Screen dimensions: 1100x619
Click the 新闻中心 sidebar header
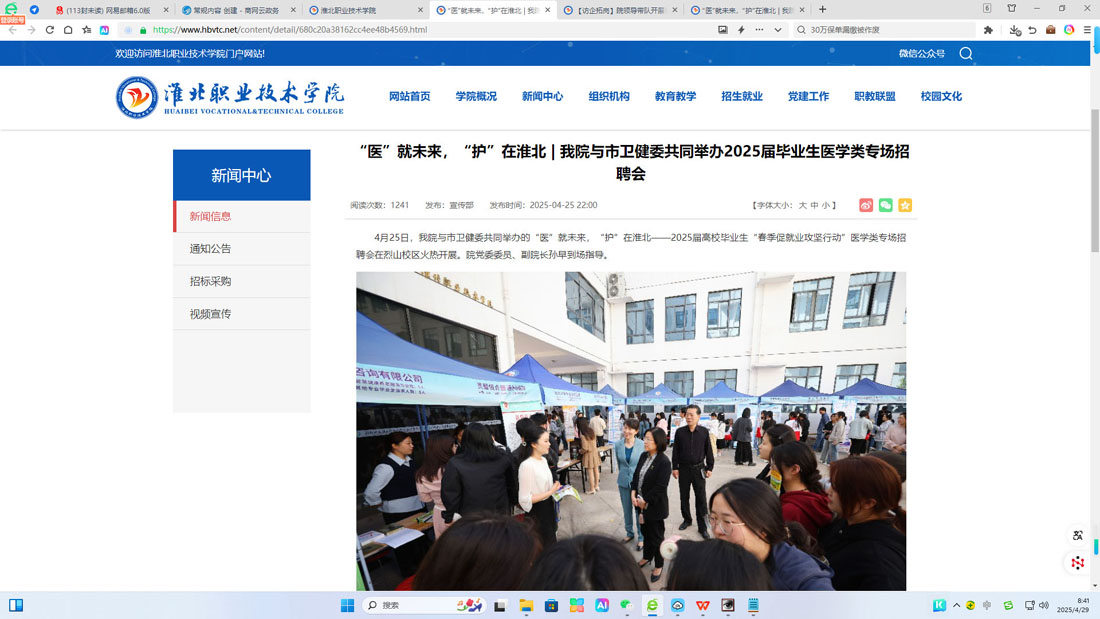tap(241, 175)
